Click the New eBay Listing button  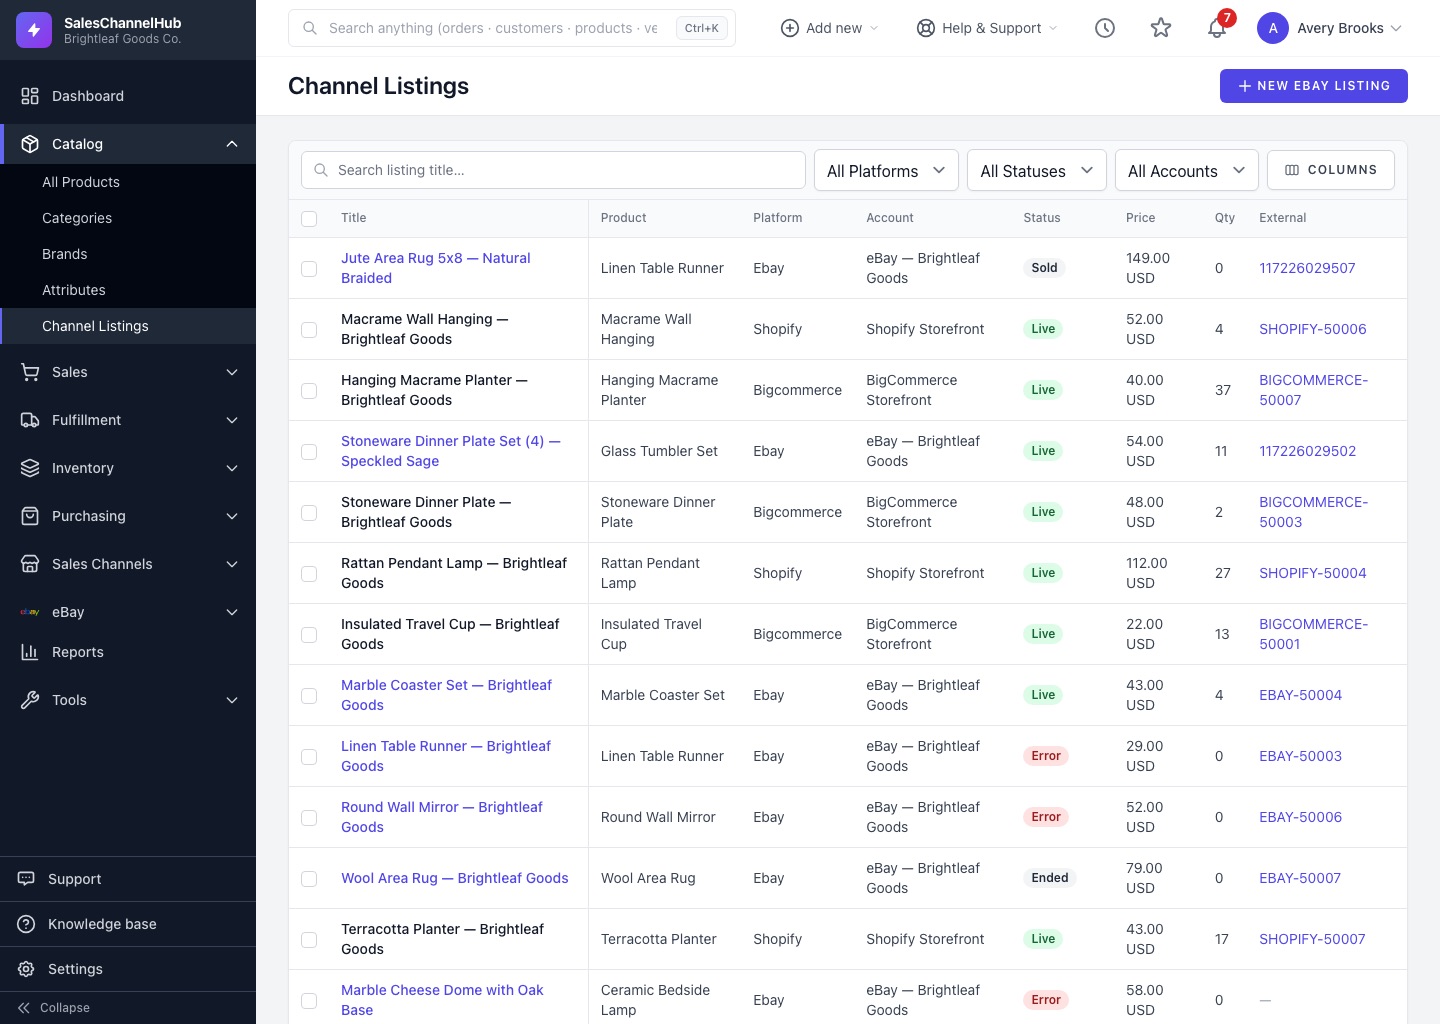pos(1314,86)
